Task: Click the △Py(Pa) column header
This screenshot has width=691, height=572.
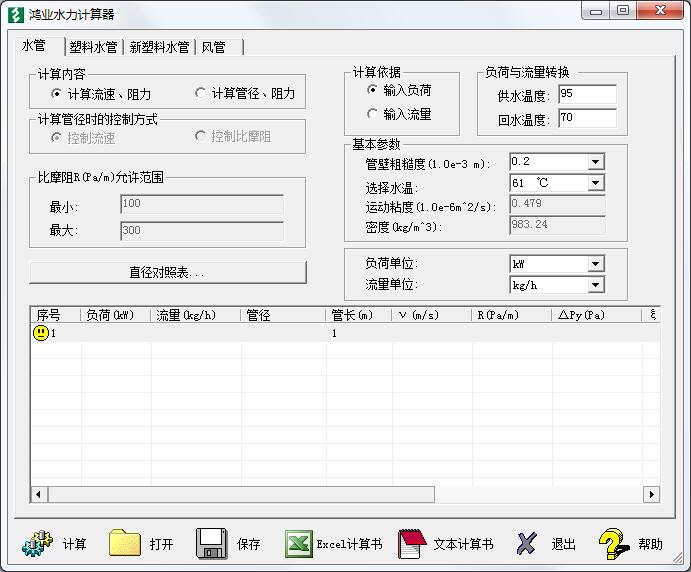Action: pyautogui.click(x=597, y=315)
